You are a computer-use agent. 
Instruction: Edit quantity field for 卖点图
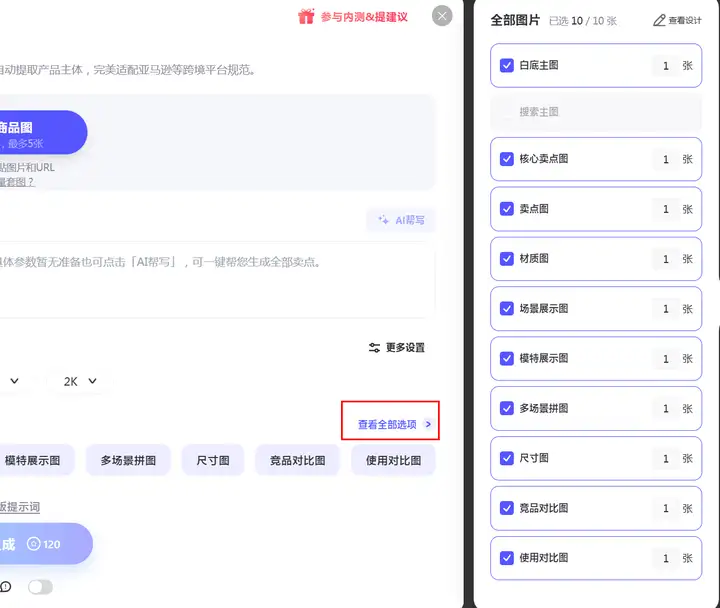click(666, 209)
